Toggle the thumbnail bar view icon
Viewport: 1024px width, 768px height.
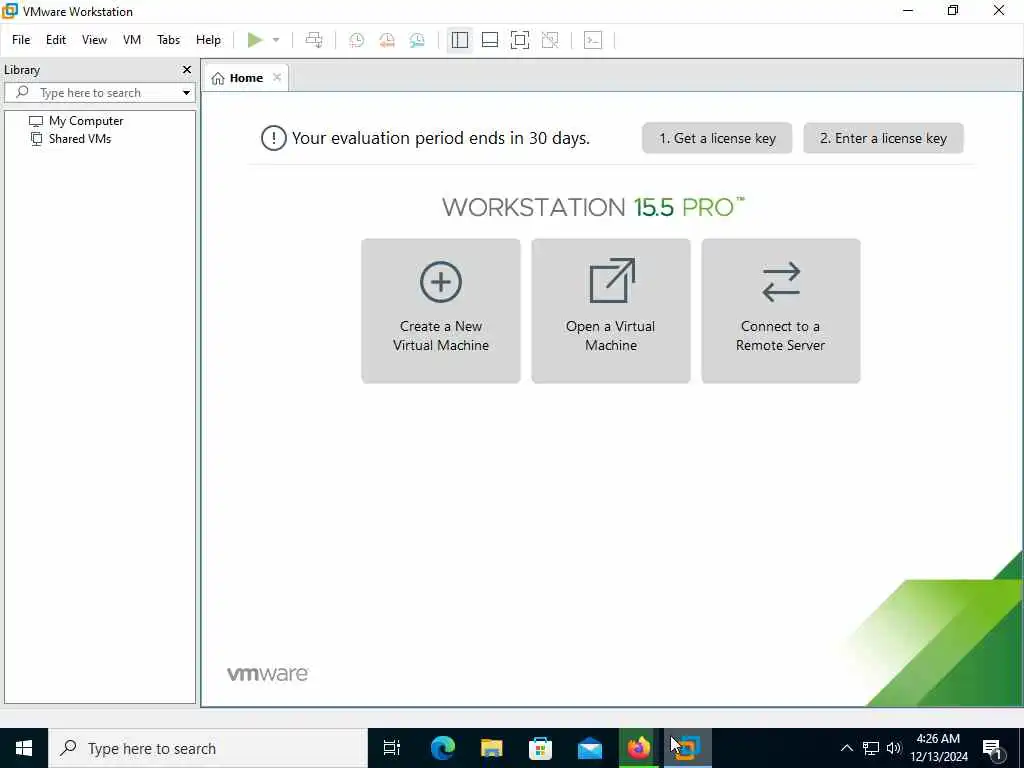click(490, 40)
